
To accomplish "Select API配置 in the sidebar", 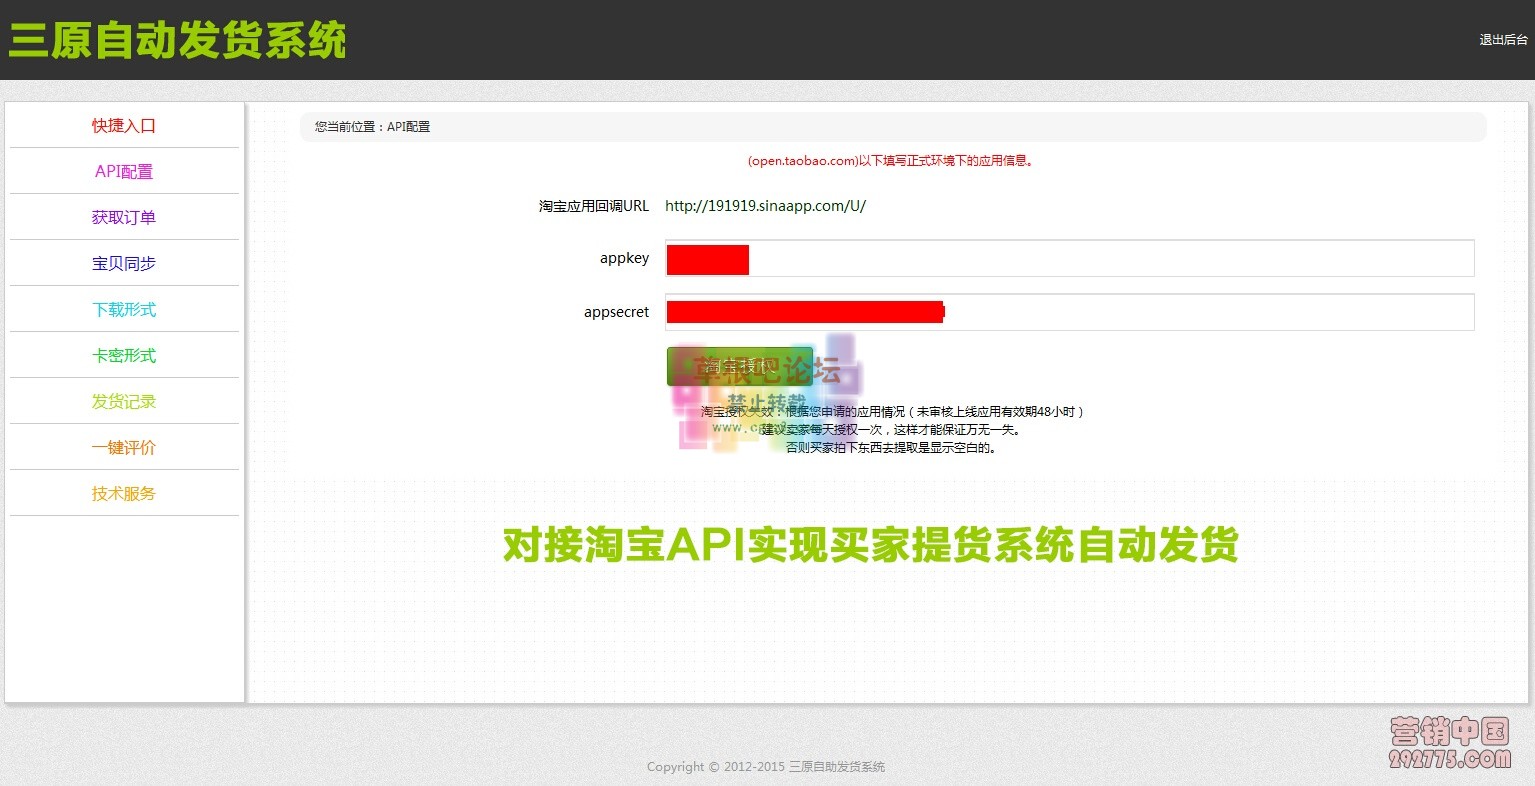I will 123,171.
